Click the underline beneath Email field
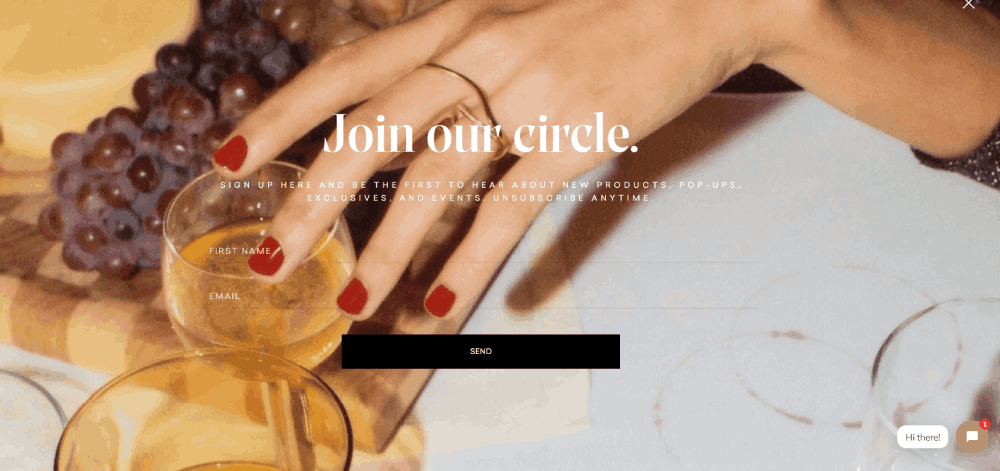Image resolution: width=1000 pixels, height=471 pixels. (x=483, y=308)
